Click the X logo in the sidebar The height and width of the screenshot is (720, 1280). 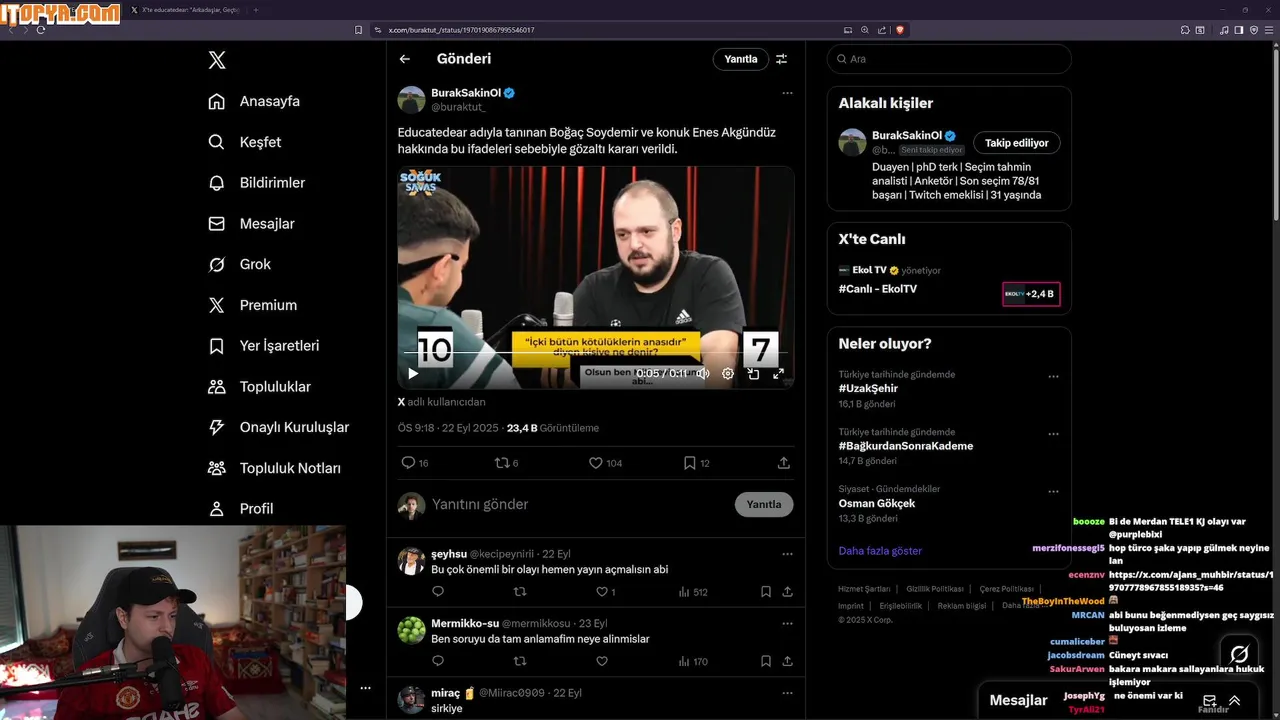coord(217,60)
